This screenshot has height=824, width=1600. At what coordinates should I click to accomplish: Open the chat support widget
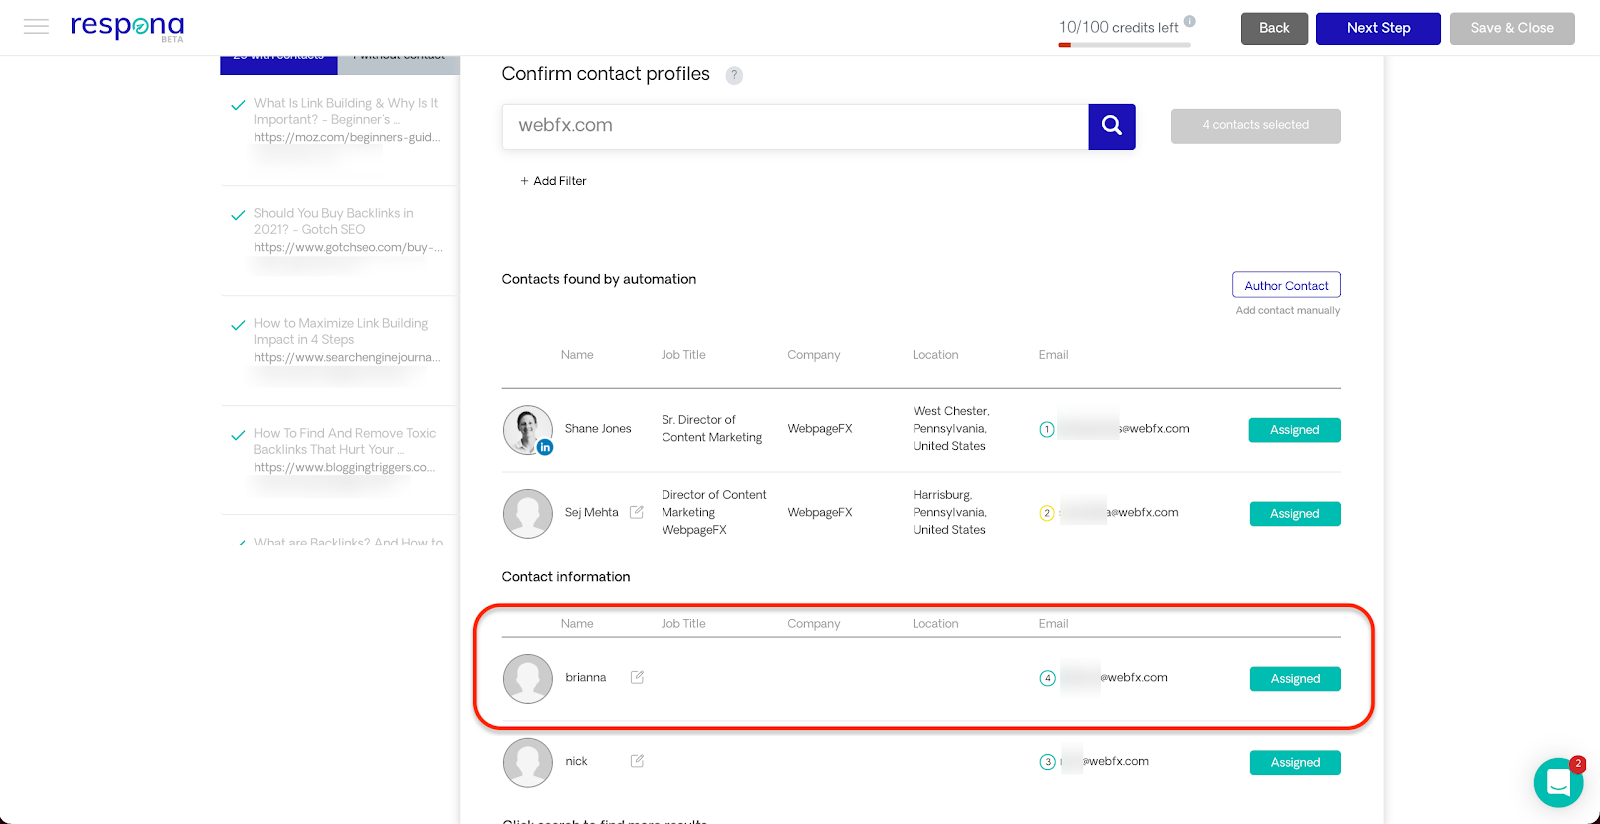click(x=1558, y=782)
